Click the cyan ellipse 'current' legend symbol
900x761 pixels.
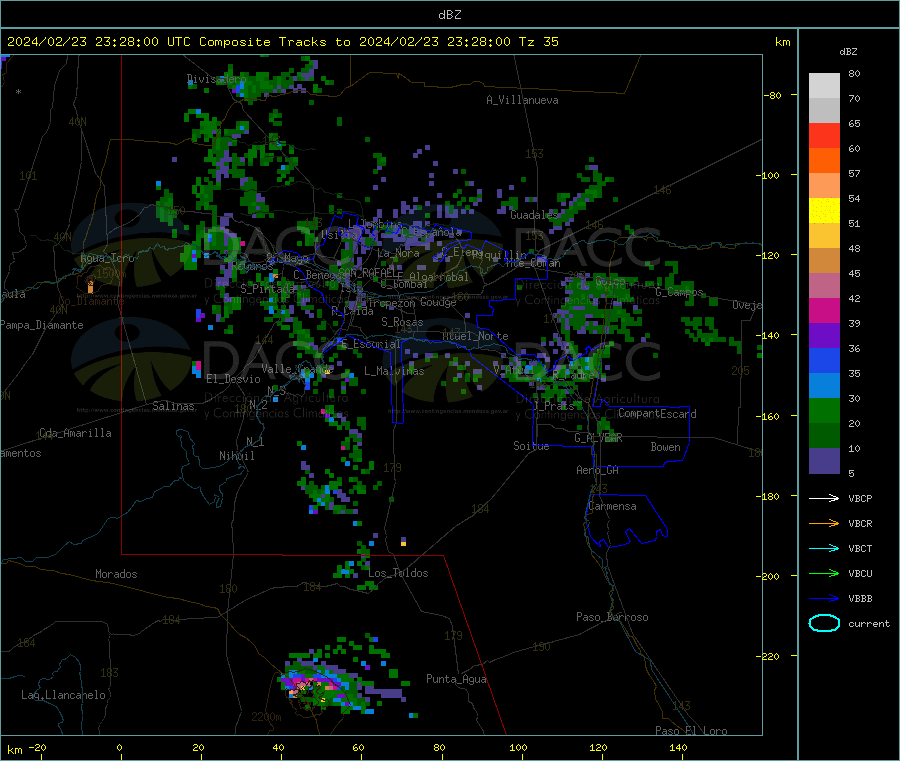[x=824, y=623]
